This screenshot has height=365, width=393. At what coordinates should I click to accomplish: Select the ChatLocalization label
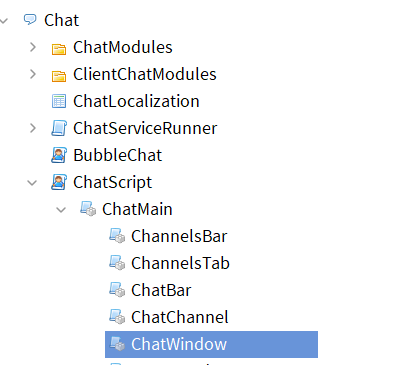click(x=136, y=101)
